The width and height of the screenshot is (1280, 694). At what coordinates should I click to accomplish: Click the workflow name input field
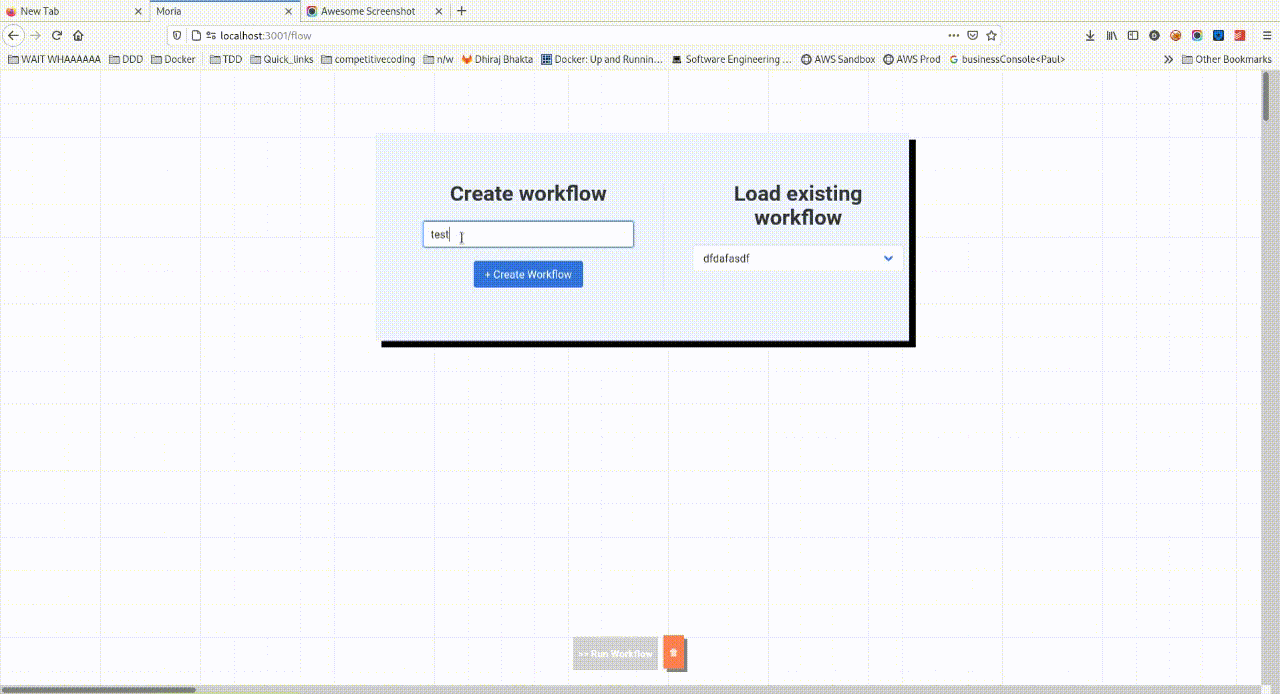pos(528,235)
